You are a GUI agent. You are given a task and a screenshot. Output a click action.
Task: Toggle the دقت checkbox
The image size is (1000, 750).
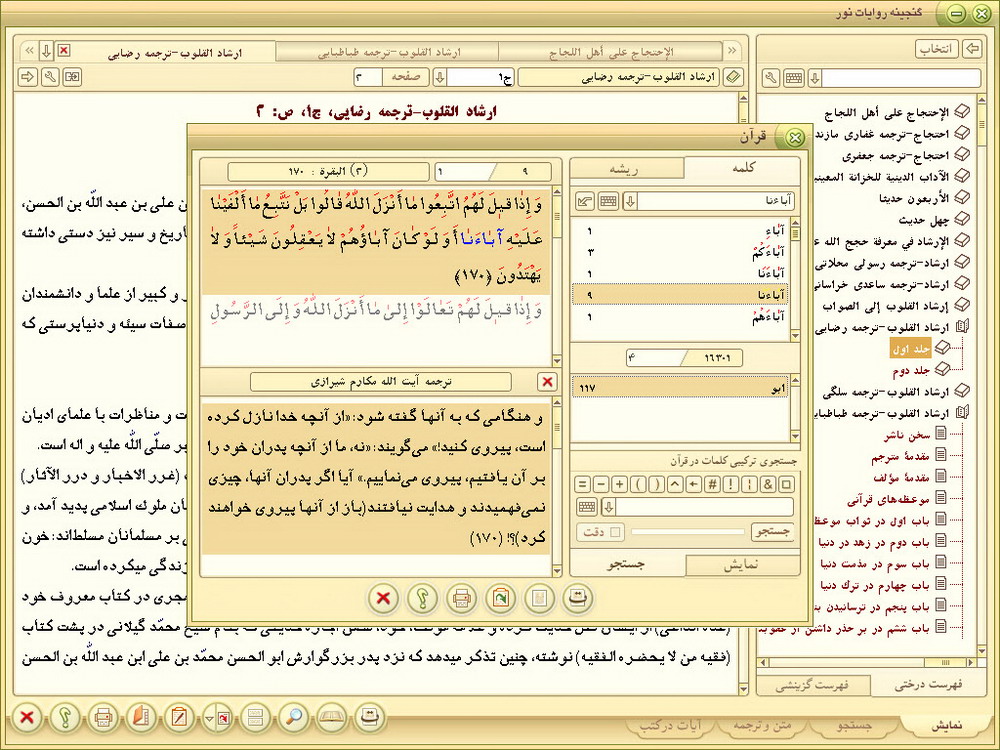point(615,532)
